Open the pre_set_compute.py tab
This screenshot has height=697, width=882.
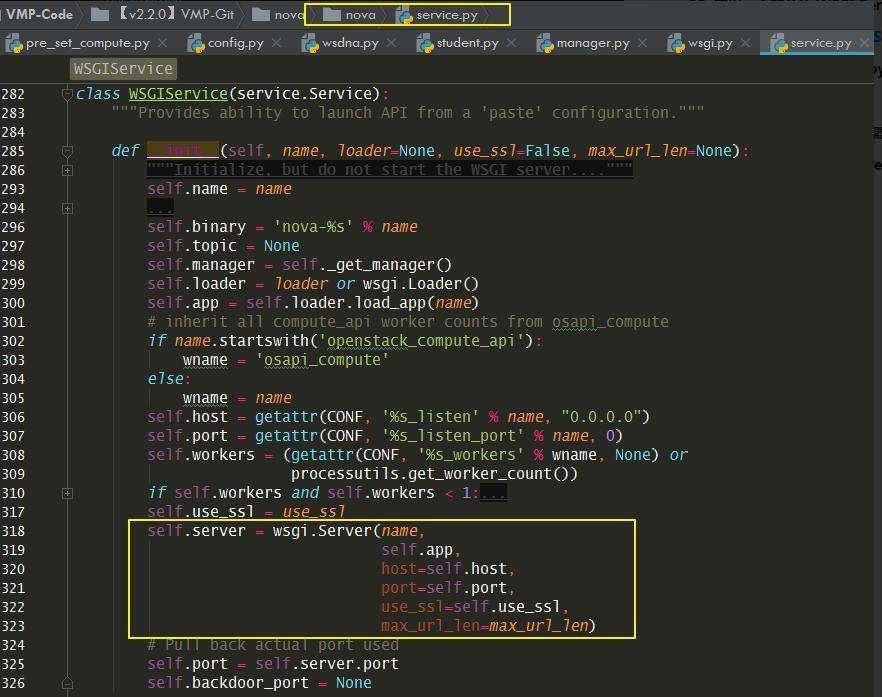click(x=87, y=43)
